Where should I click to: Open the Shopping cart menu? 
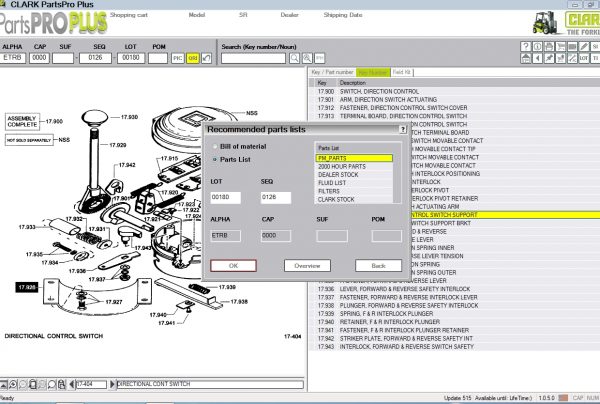129,15
